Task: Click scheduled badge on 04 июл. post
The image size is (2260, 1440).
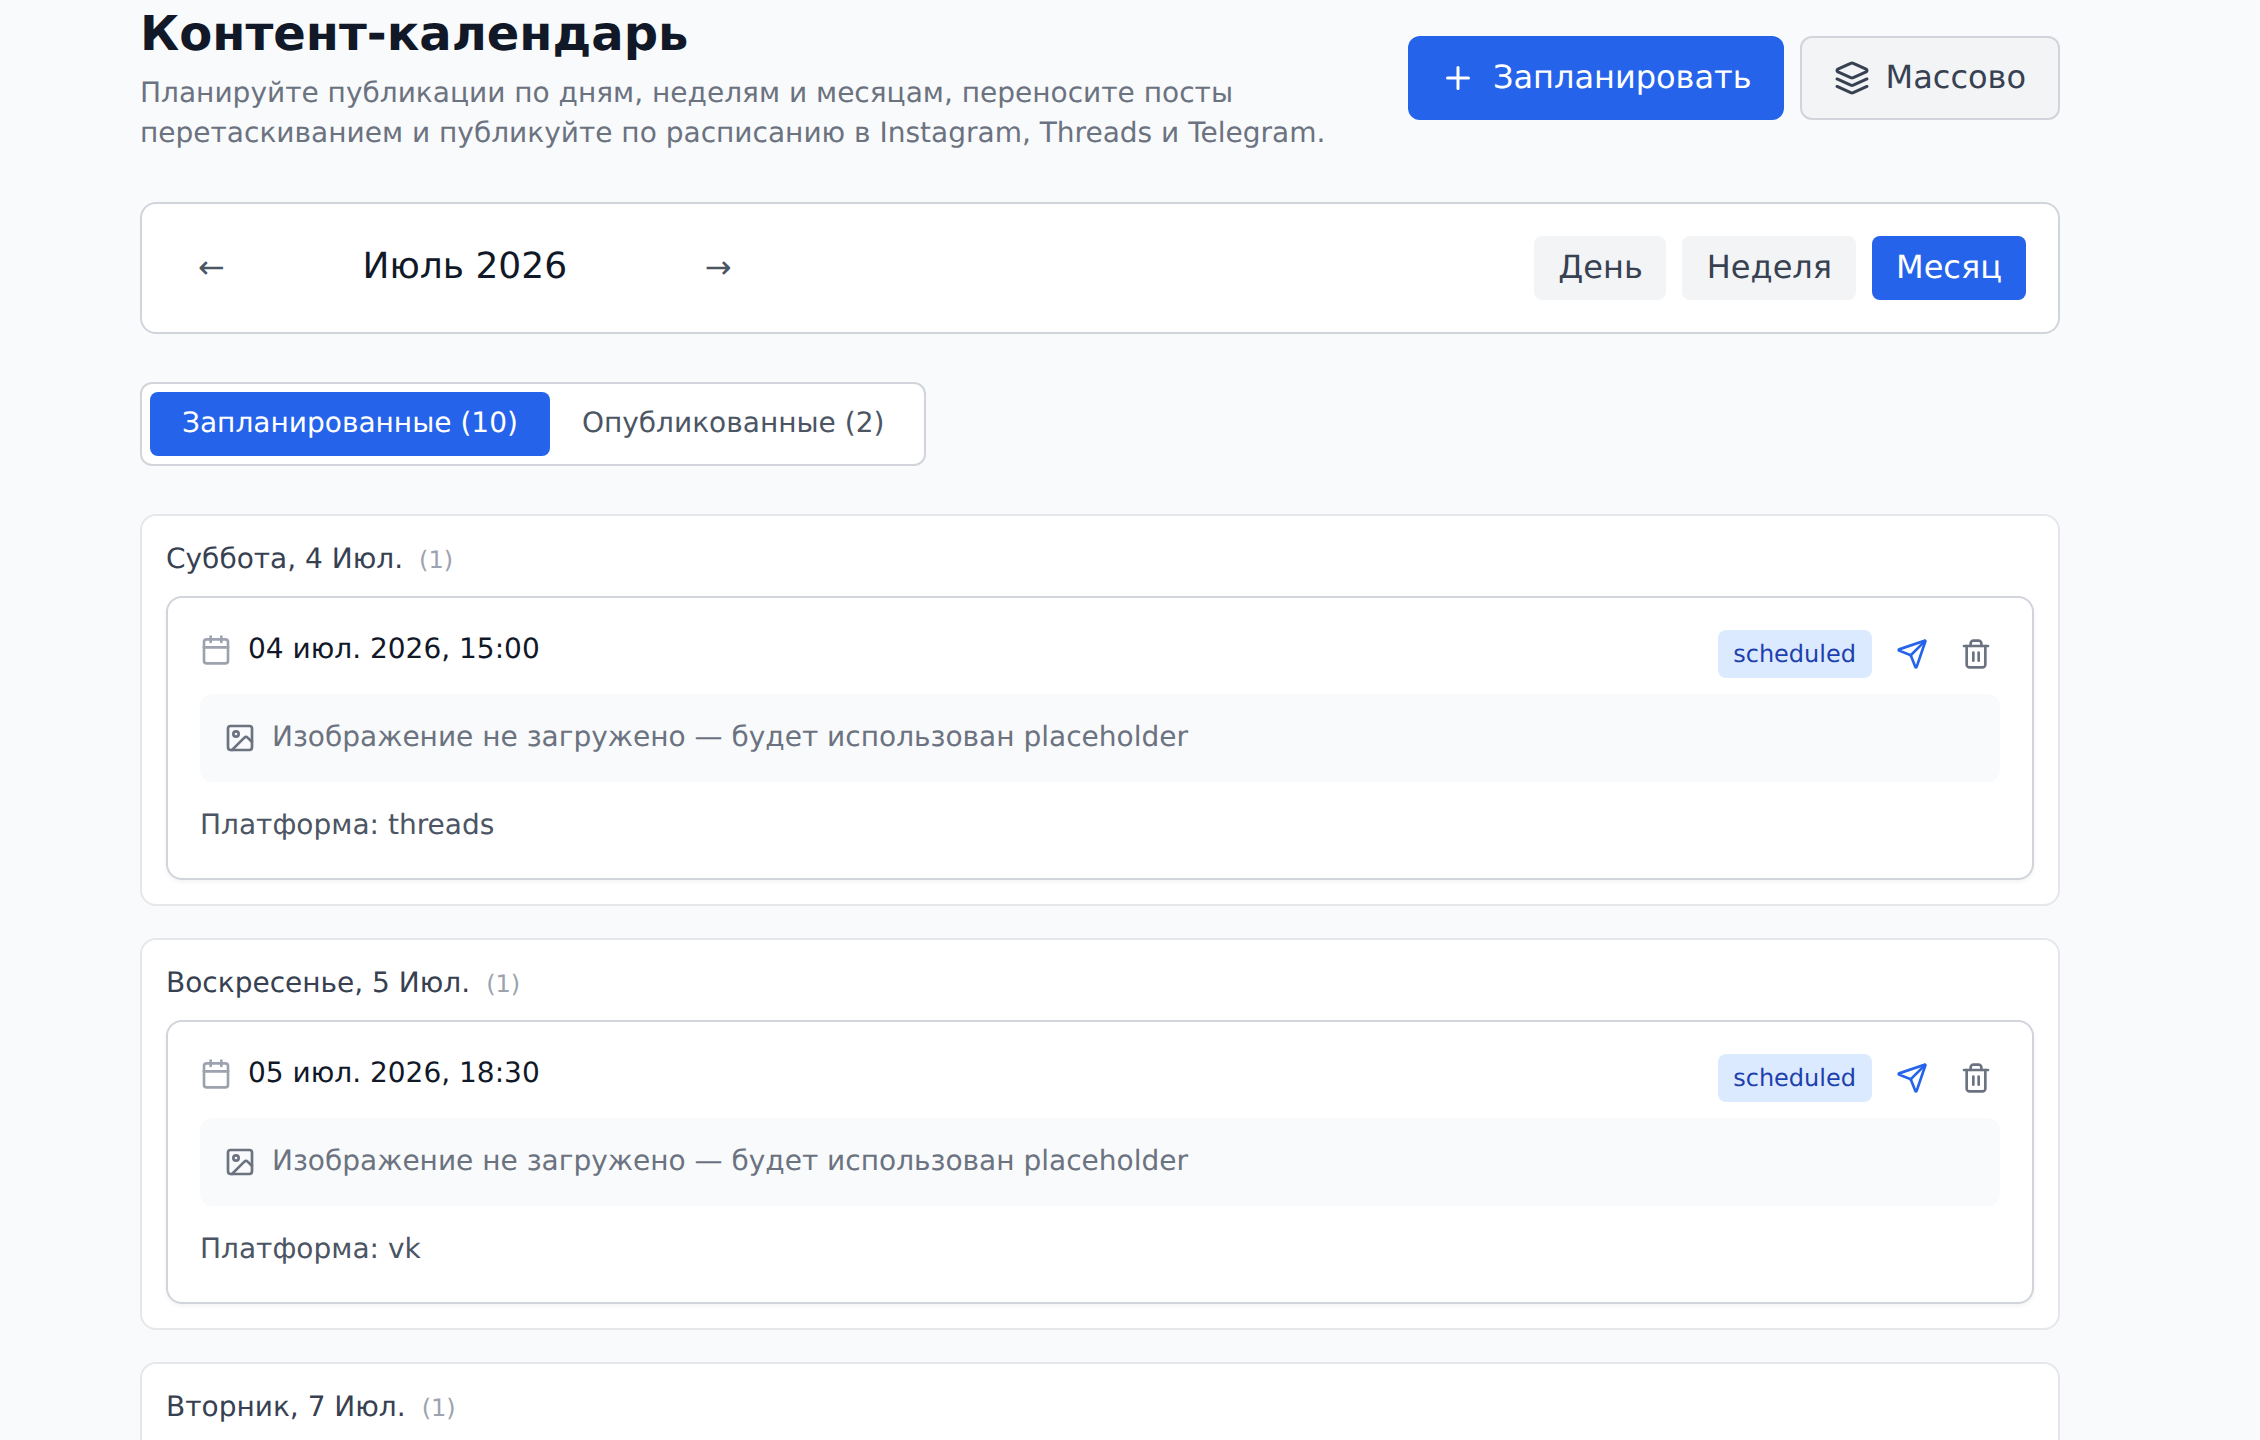Action: coord(1794,654)
